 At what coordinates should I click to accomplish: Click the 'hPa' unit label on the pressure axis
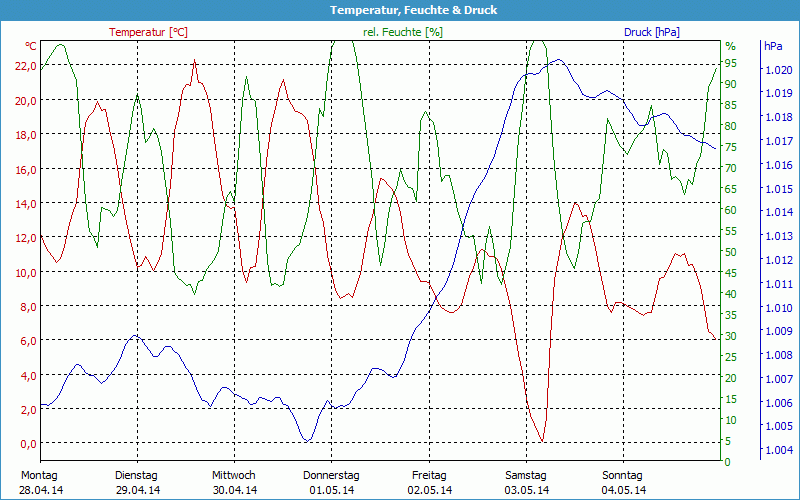click(773, 46)
